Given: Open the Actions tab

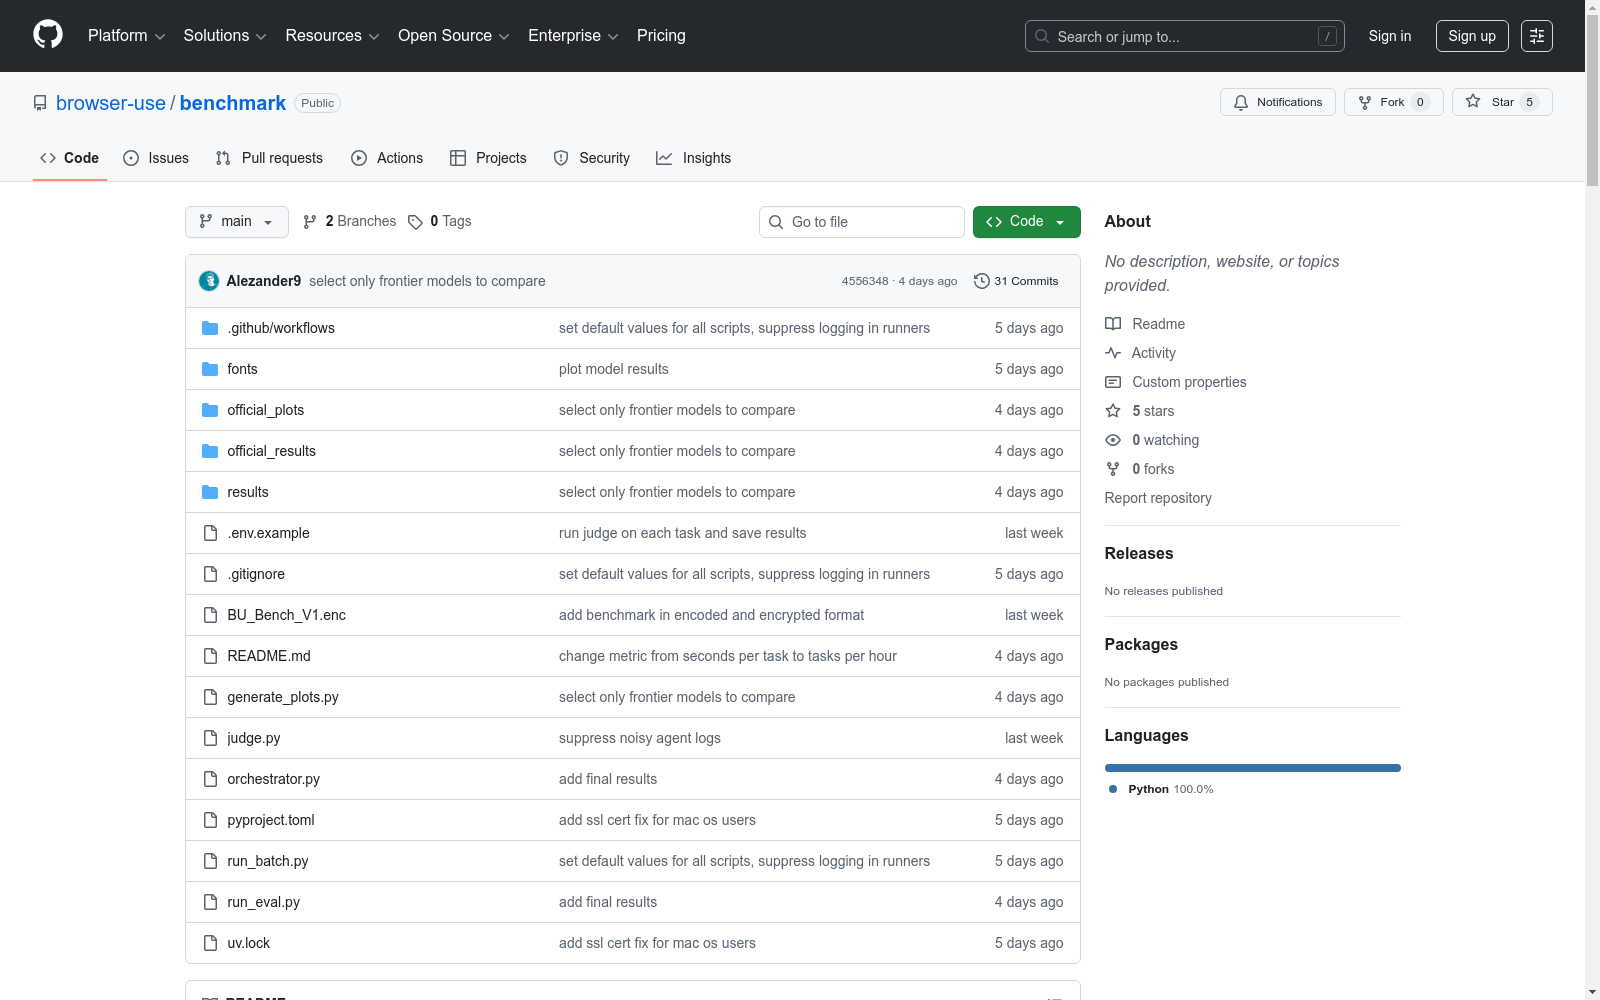Looking at the screenshot, I should click(x=387, y=158).
